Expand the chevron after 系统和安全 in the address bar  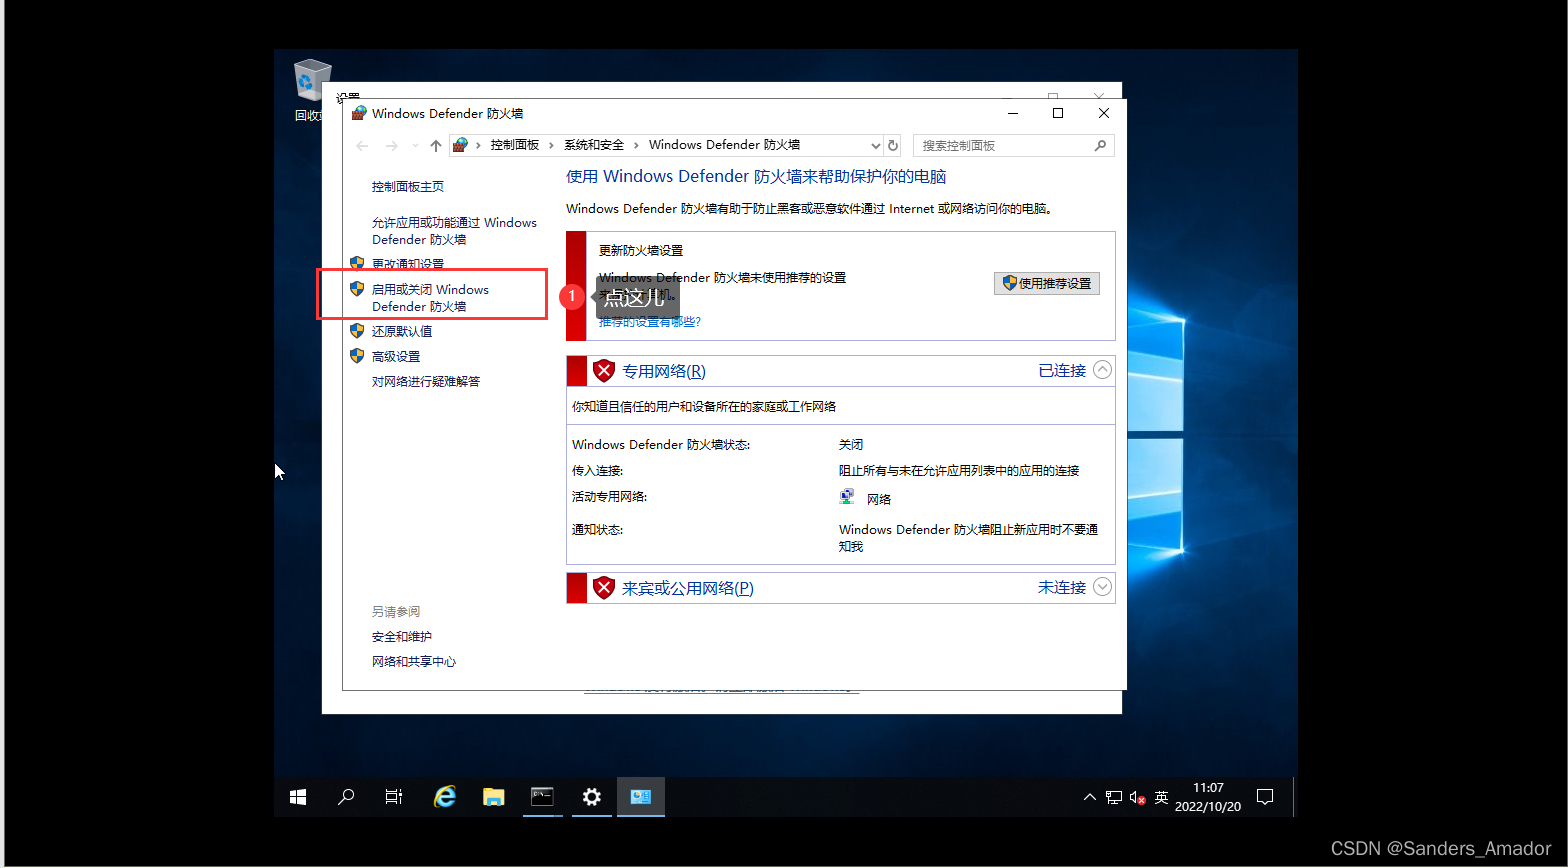pyautogui.click(x=636, y=145)
